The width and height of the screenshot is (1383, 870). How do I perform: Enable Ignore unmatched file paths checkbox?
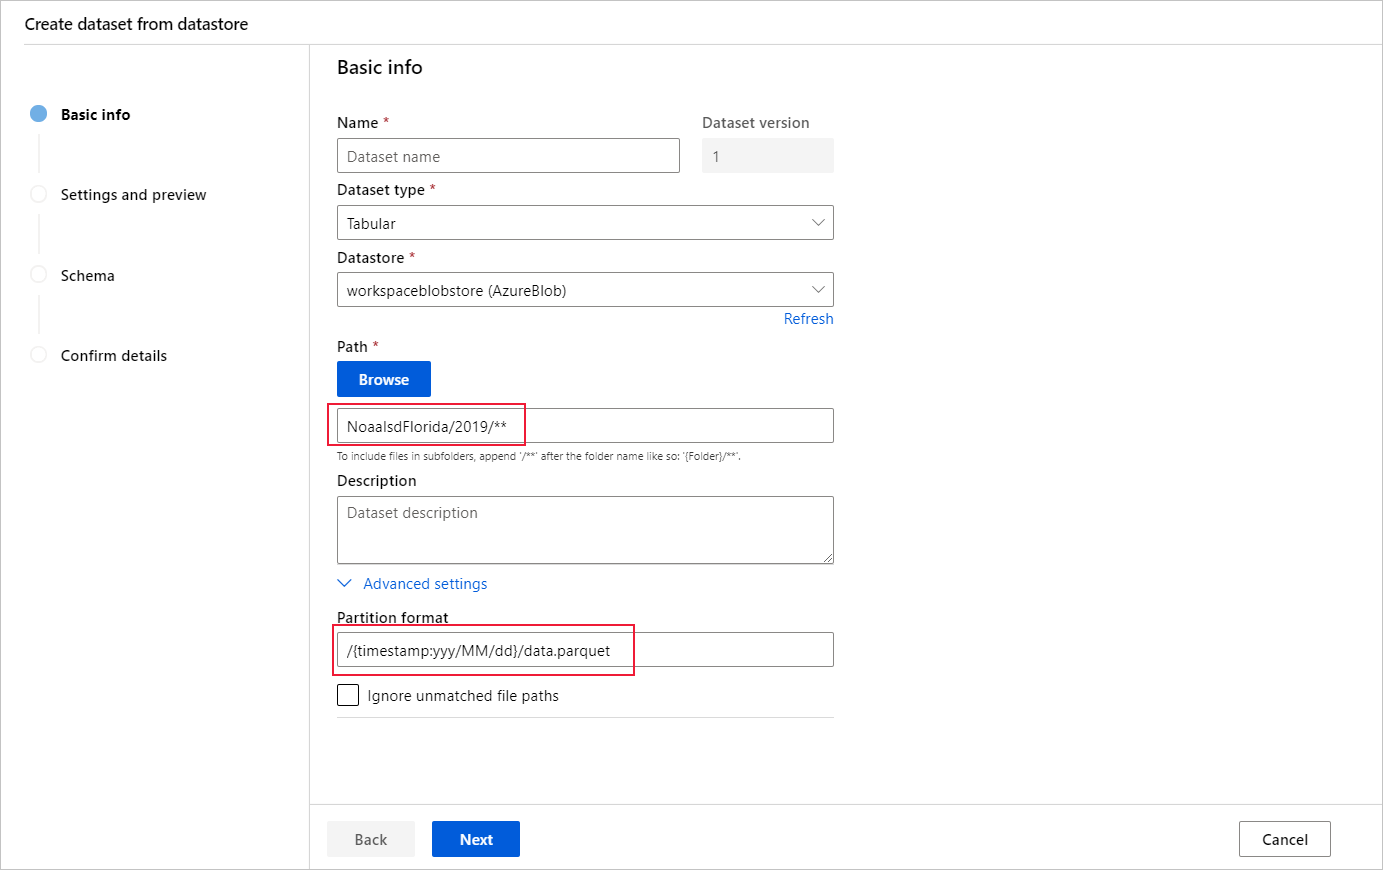click(x=348, y=695)
